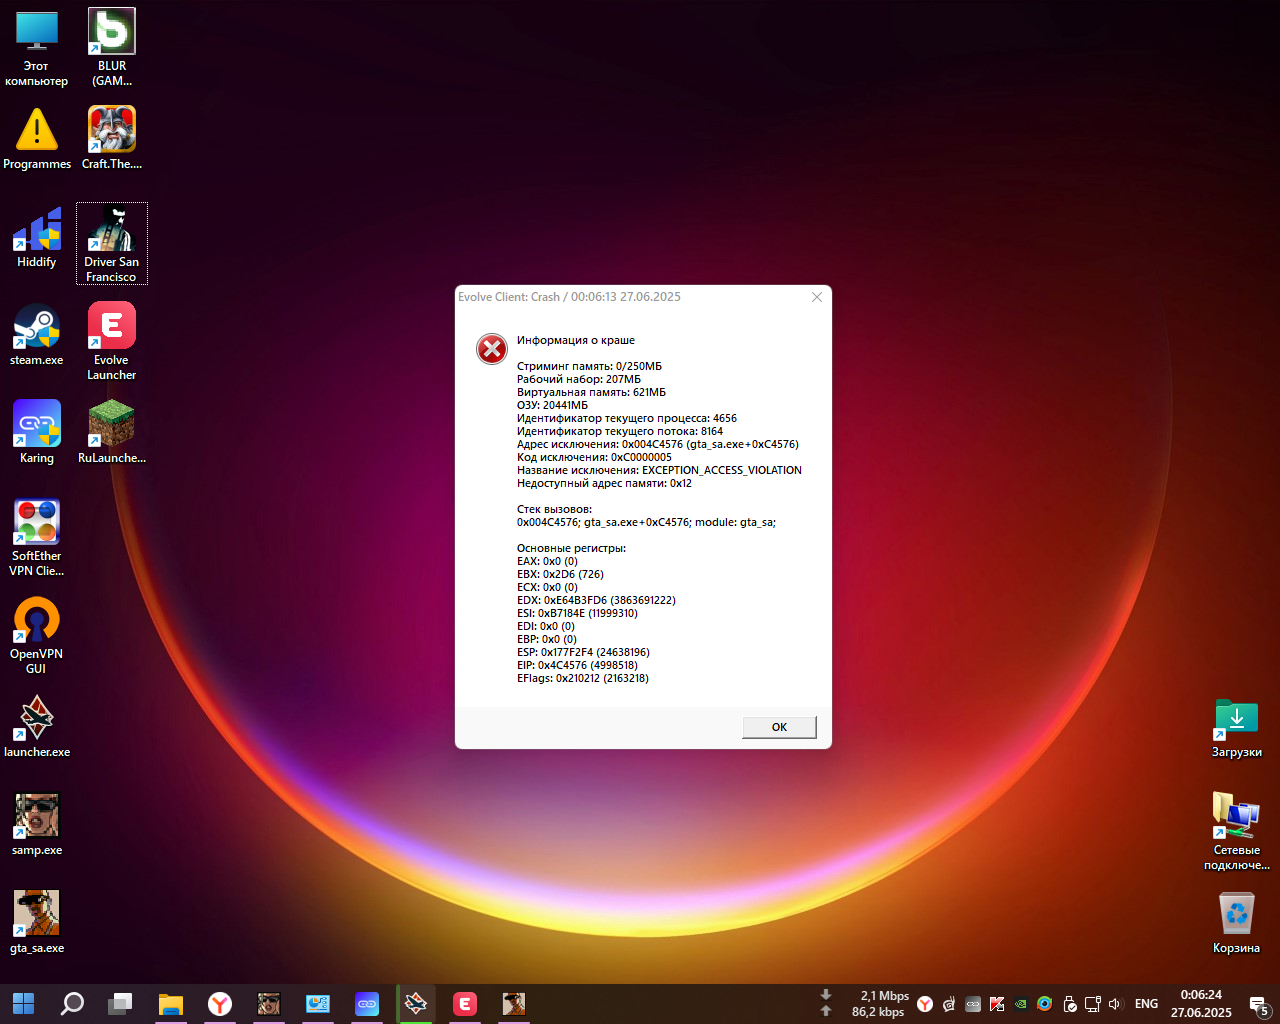Select the Programmes warning icon
This screenshot has height=1024, width=1280.
(x=37, y=139)
